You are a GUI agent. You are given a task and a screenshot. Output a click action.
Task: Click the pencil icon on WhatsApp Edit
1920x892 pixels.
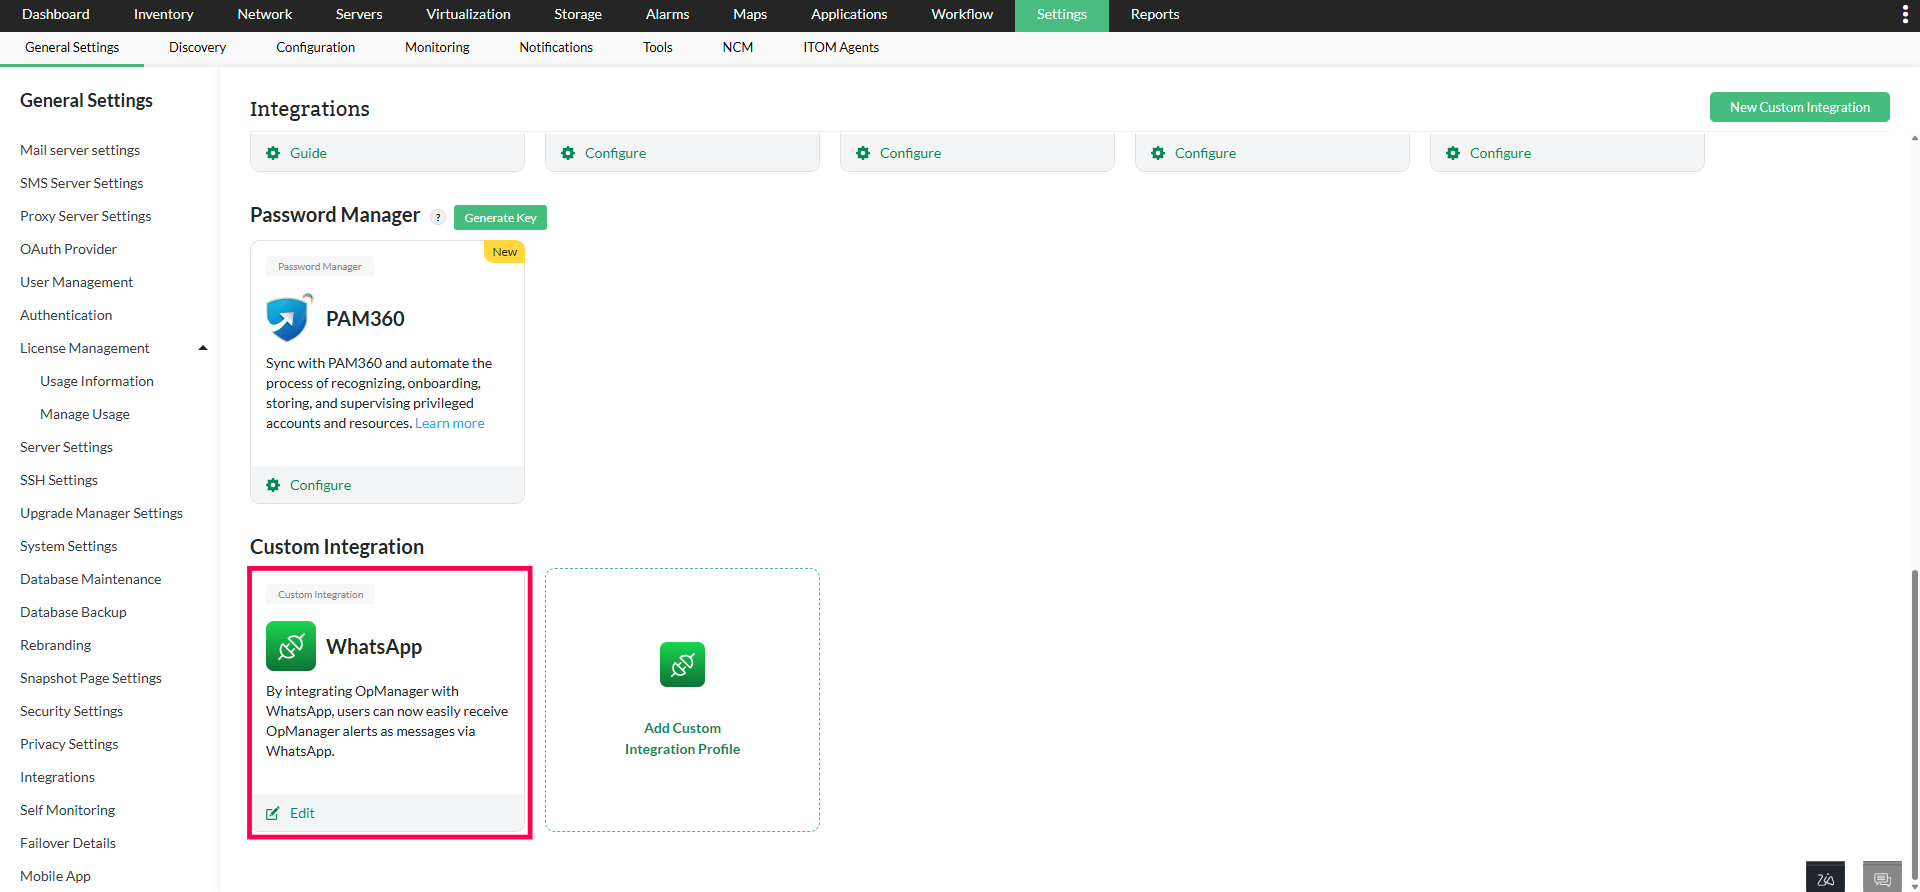[x=273, y=813]
